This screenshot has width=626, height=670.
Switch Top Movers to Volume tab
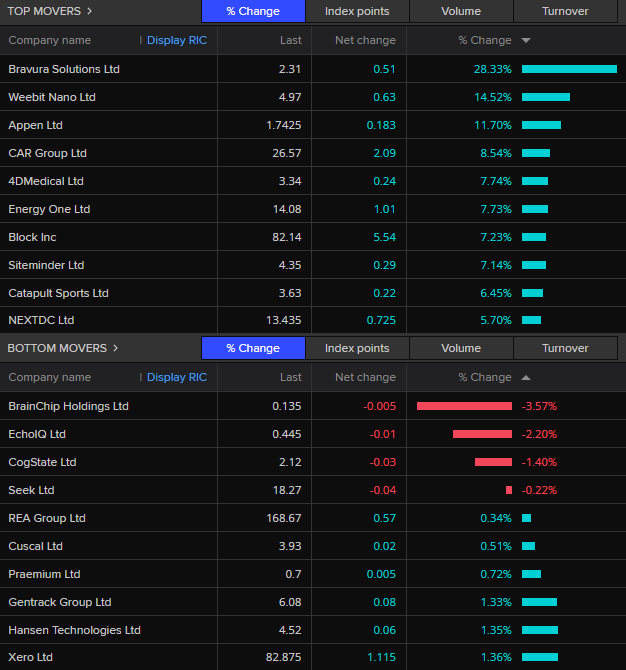pyautogui.click(x=461, y=12)
